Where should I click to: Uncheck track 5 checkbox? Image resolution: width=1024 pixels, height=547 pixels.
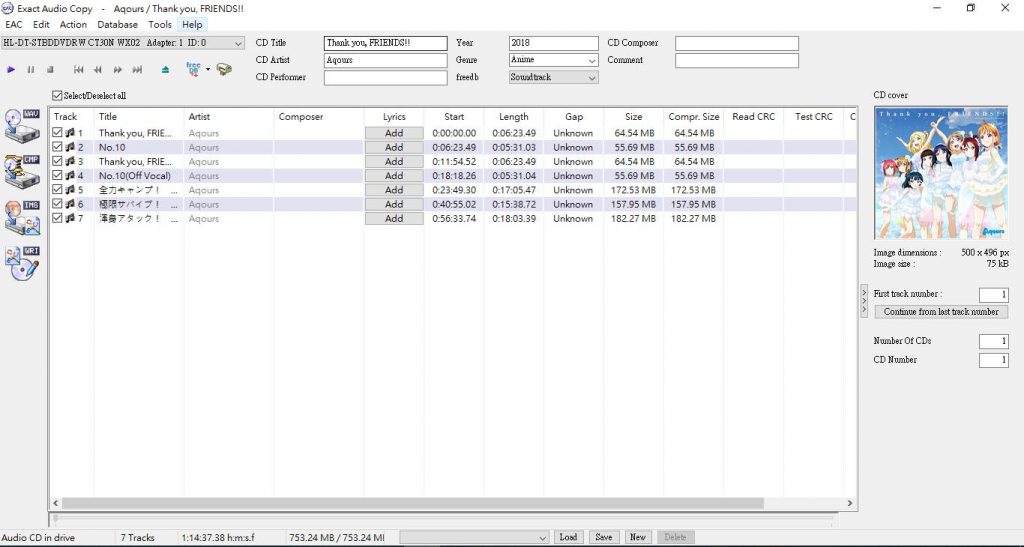coord(57,190)
